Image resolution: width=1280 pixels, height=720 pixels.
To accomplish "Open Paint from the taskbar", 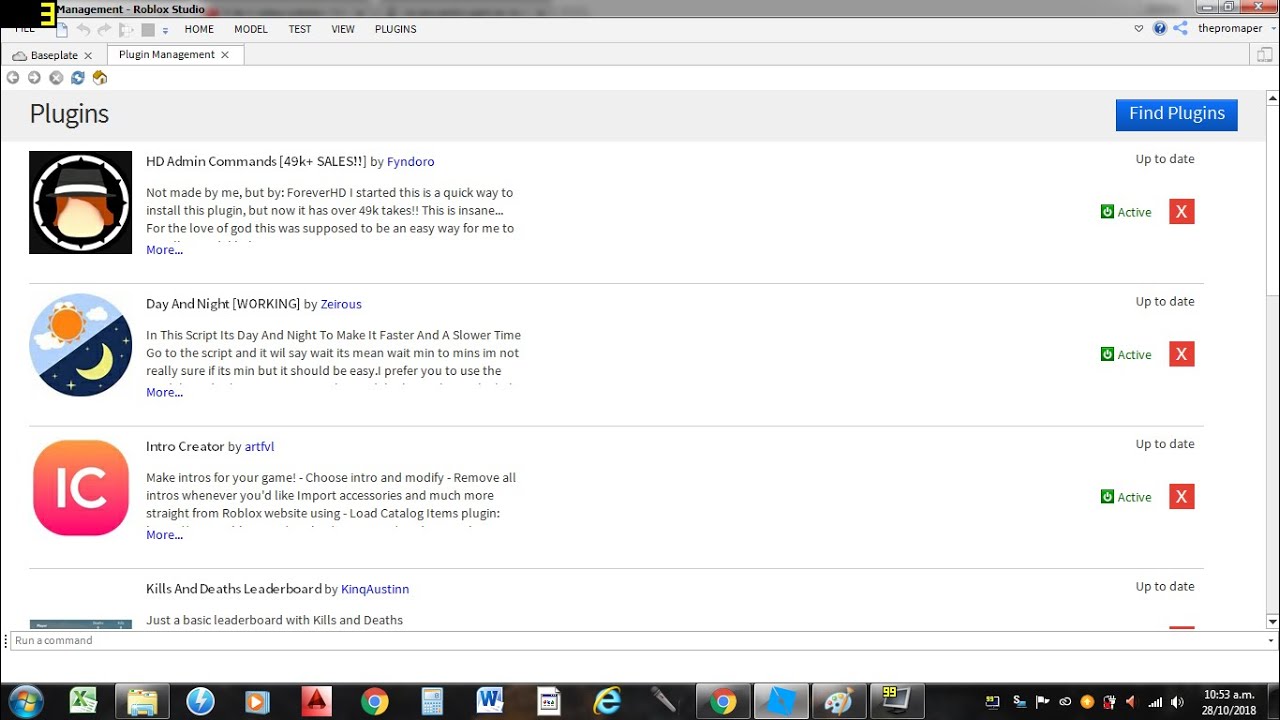I will click(x=838, y=701).
